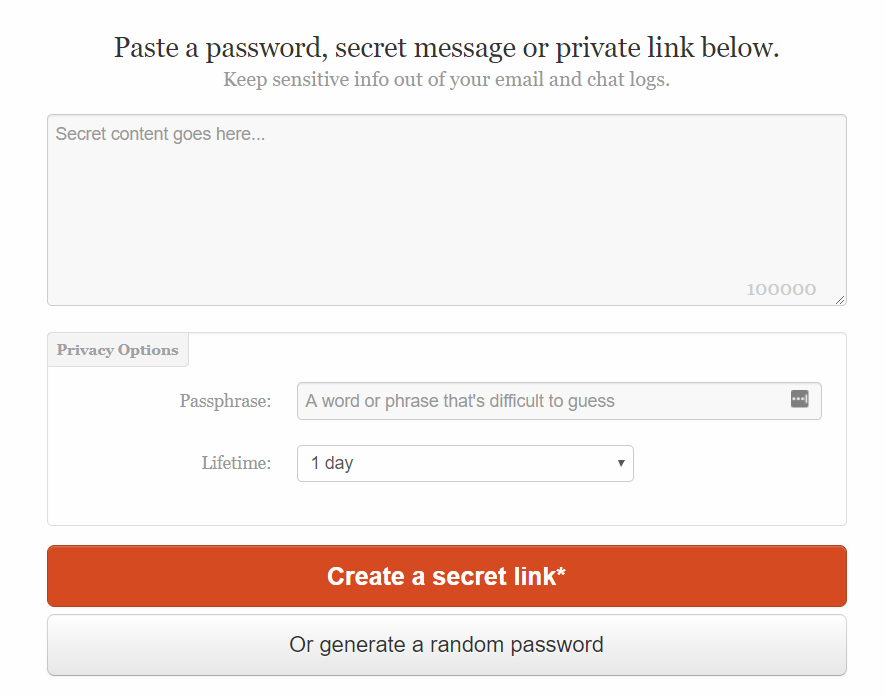Image resolution: width=886 pixels, height=696 pixels.
Task: Click the masked password icon beside passphrase
Action: click(799, 398)
